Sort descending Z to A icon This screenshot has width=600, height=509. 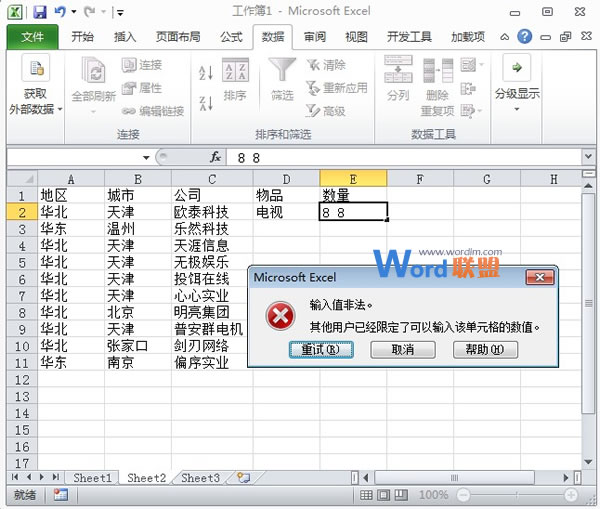[206, 103]
